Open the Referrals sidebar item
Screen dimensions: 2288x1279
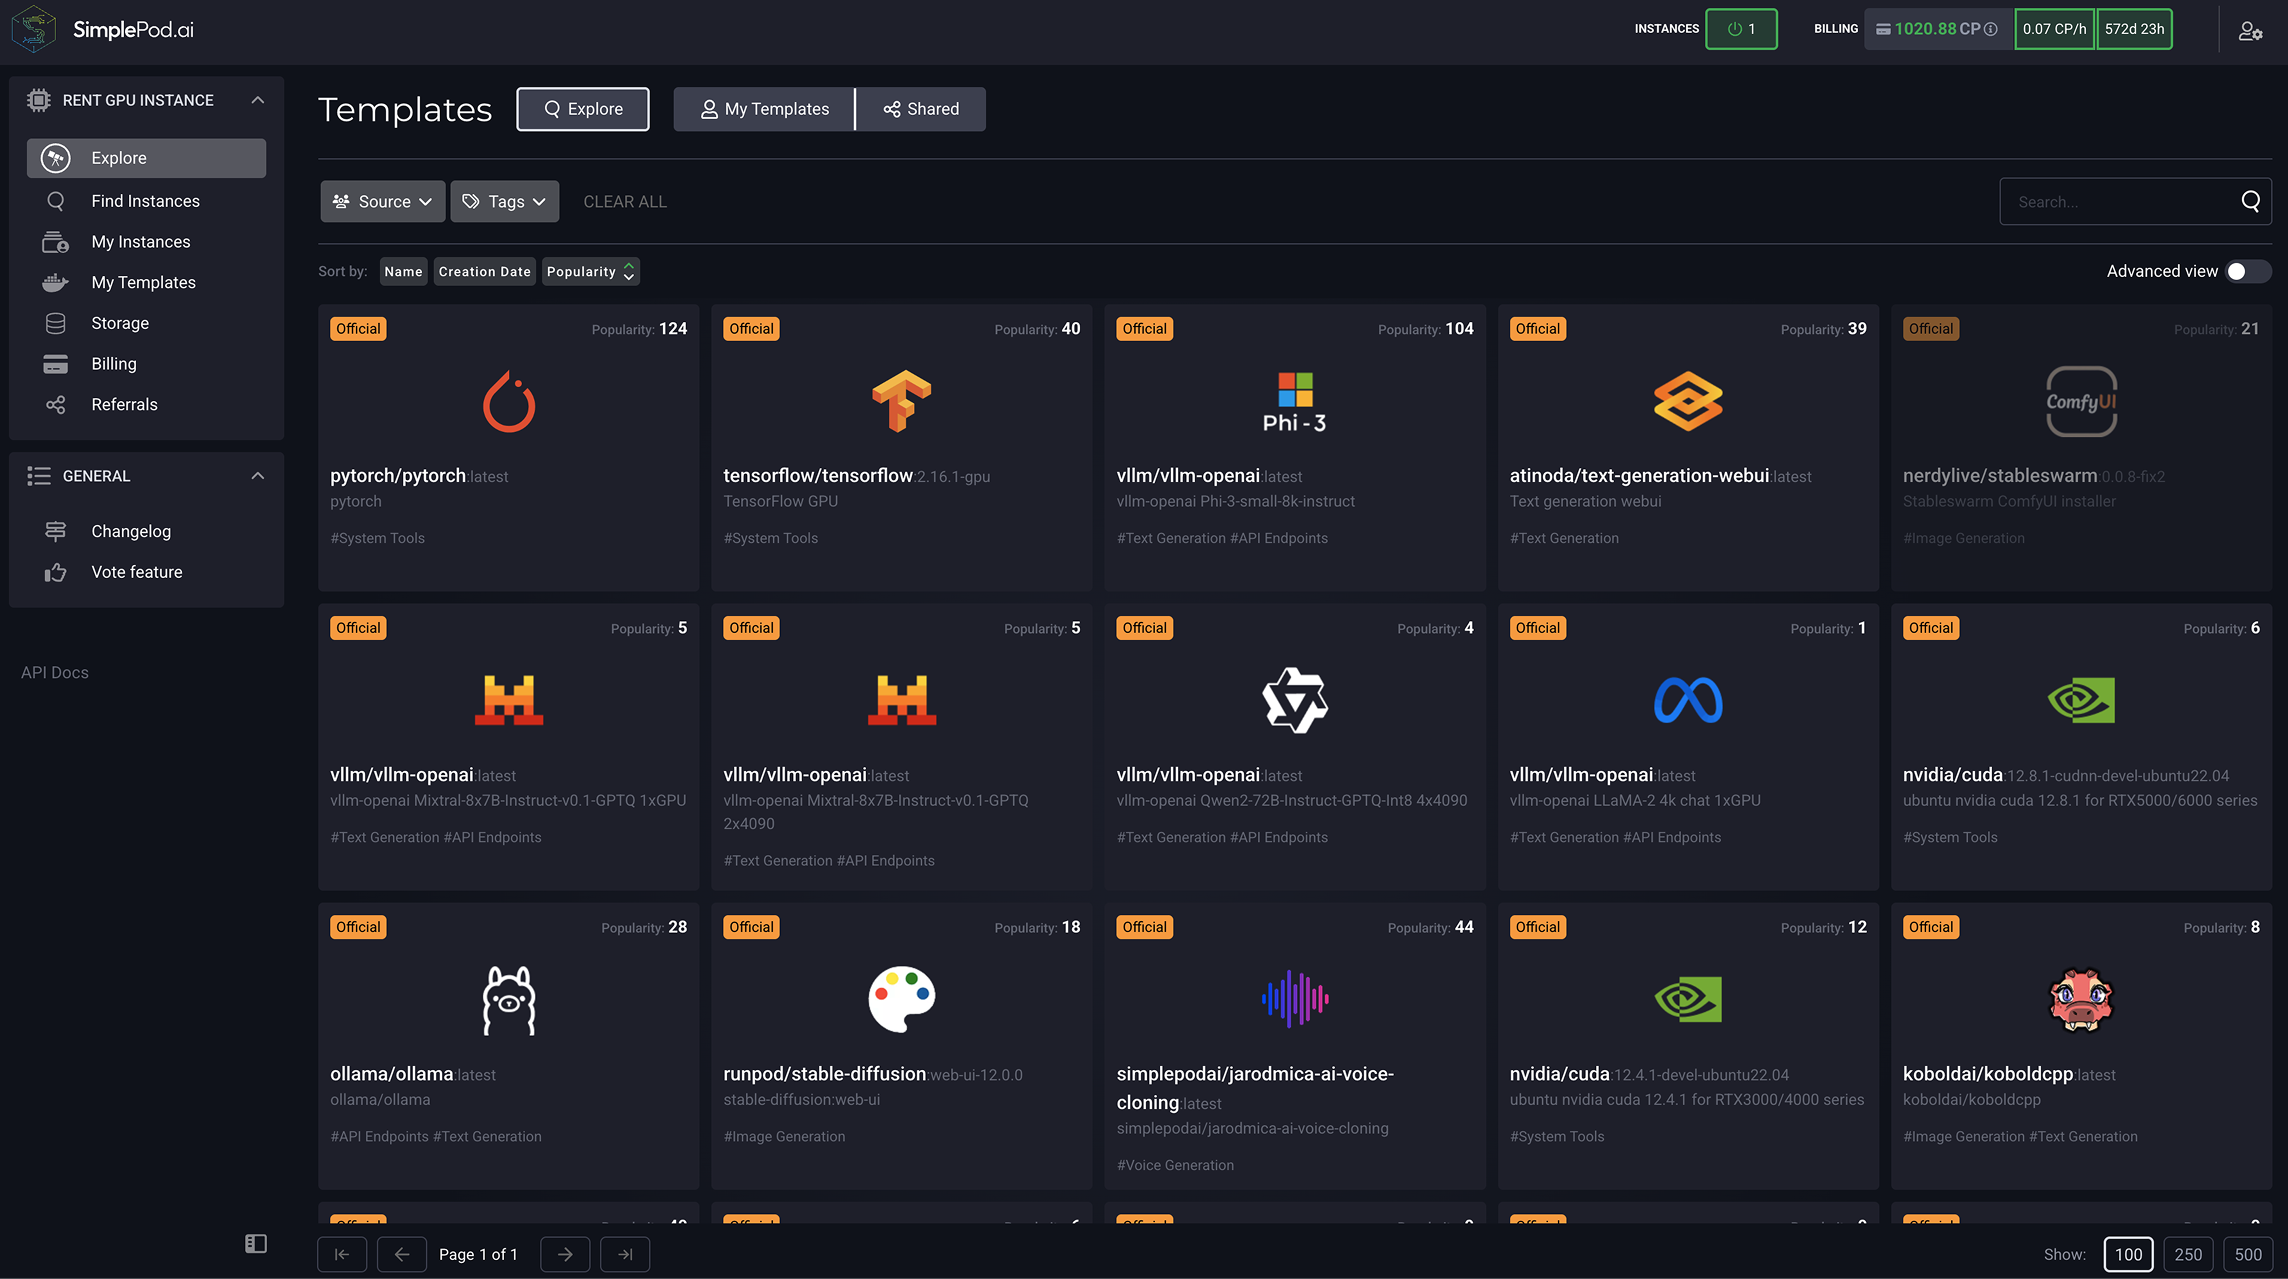(x=124, y=404)
